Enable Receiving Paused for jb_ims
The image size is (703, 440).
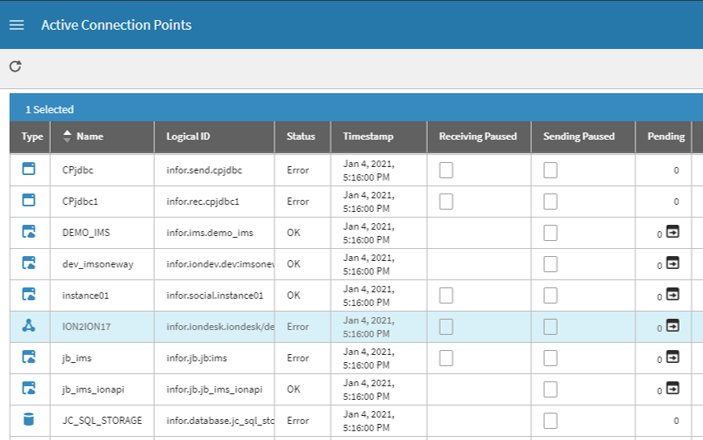click(x=446, y=357)
